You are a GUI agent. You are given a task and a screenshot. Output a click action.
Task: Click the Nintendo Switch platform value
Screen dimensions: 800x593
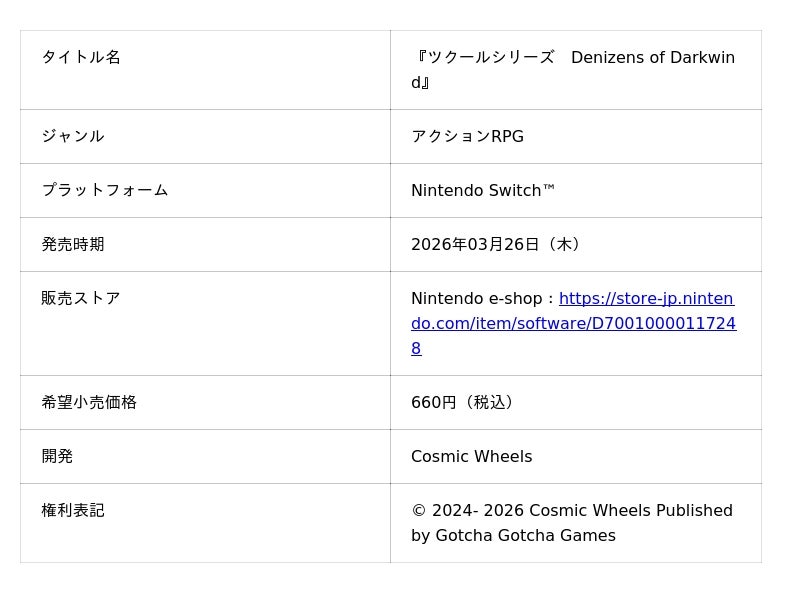pos(475,191)
